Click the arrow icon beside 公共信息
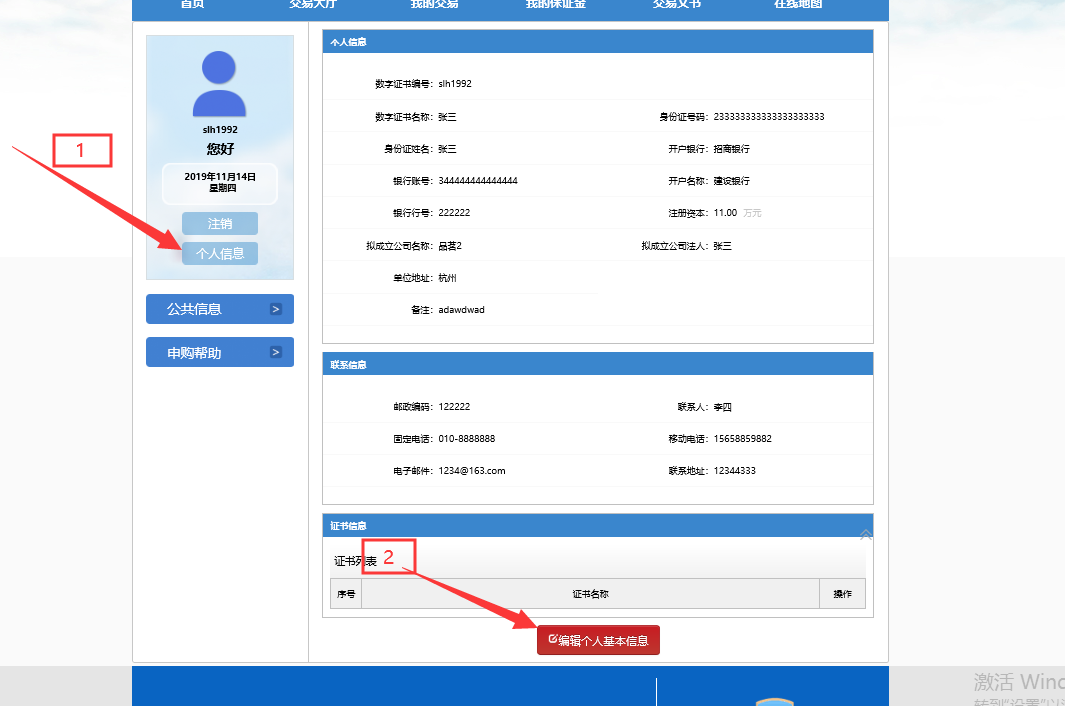 pos(276,310)
